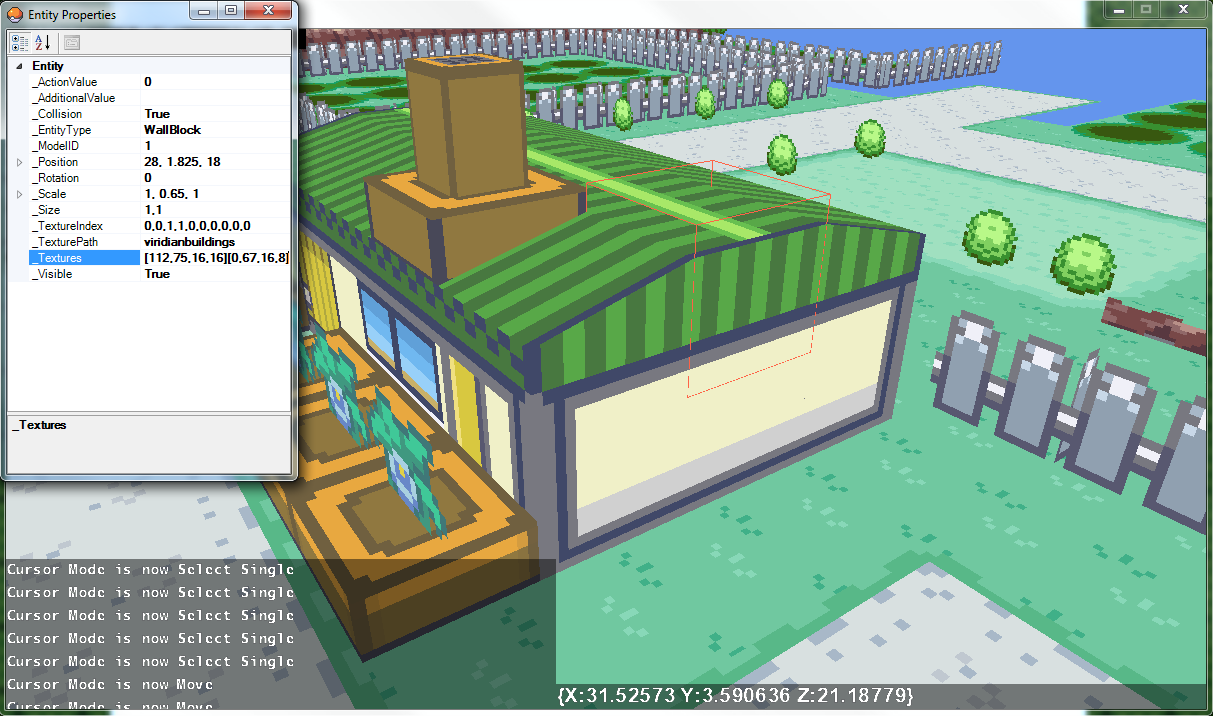The image size is (1213, 716).
Task: Maximize the main editor window
Action: point(1146,10)
